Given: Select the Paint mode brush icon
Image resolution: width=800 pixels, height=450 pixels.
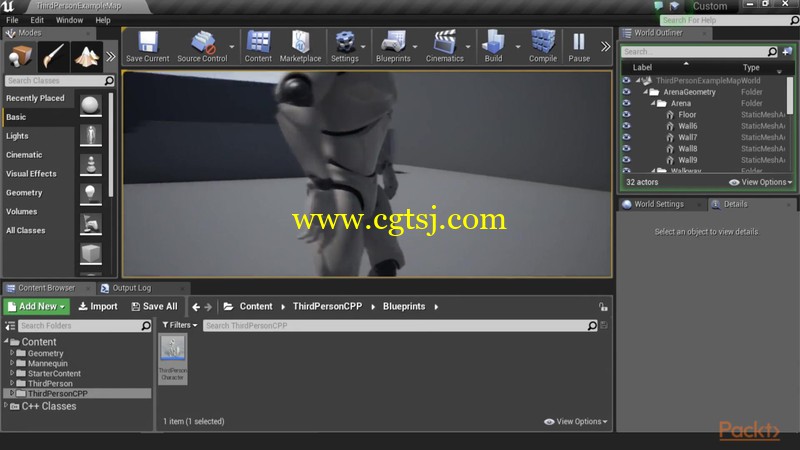Looking at the screenshot, I should [53, 56].
